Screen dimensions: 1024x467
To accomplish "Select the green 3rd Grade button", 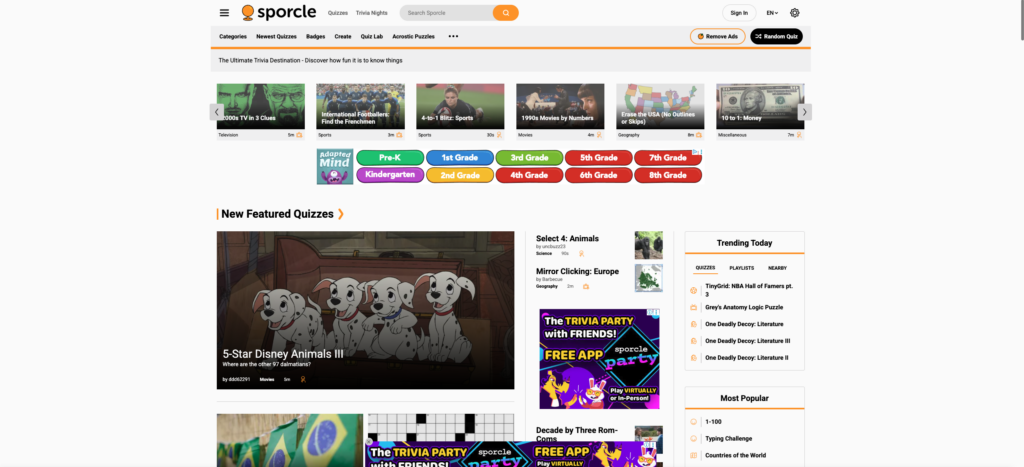I will point(528,158).
